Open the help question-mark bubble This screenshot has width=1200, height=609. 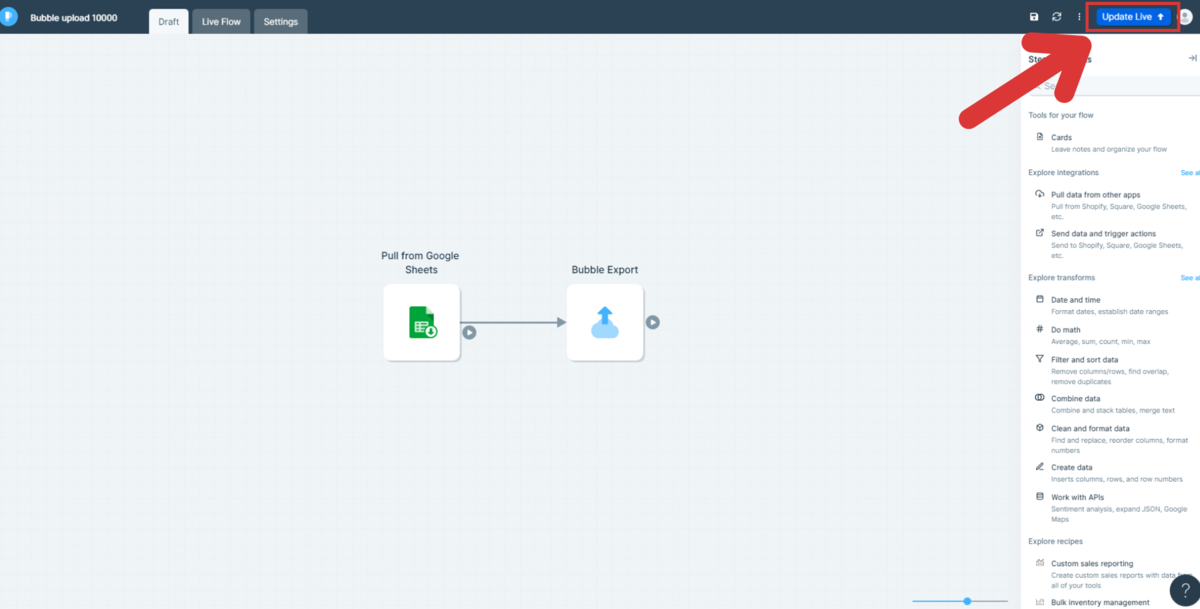[1185, 592]
